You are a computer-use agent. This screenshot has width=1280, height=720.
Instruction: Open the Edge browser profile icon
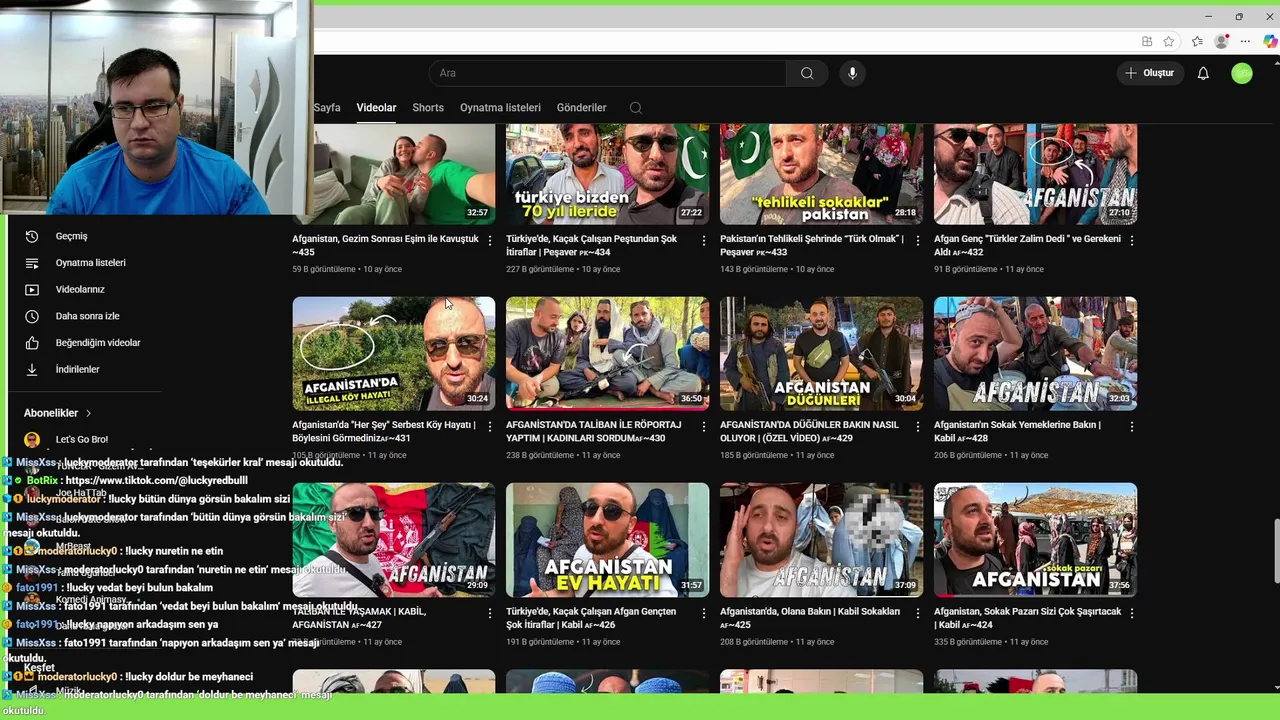1221,41
